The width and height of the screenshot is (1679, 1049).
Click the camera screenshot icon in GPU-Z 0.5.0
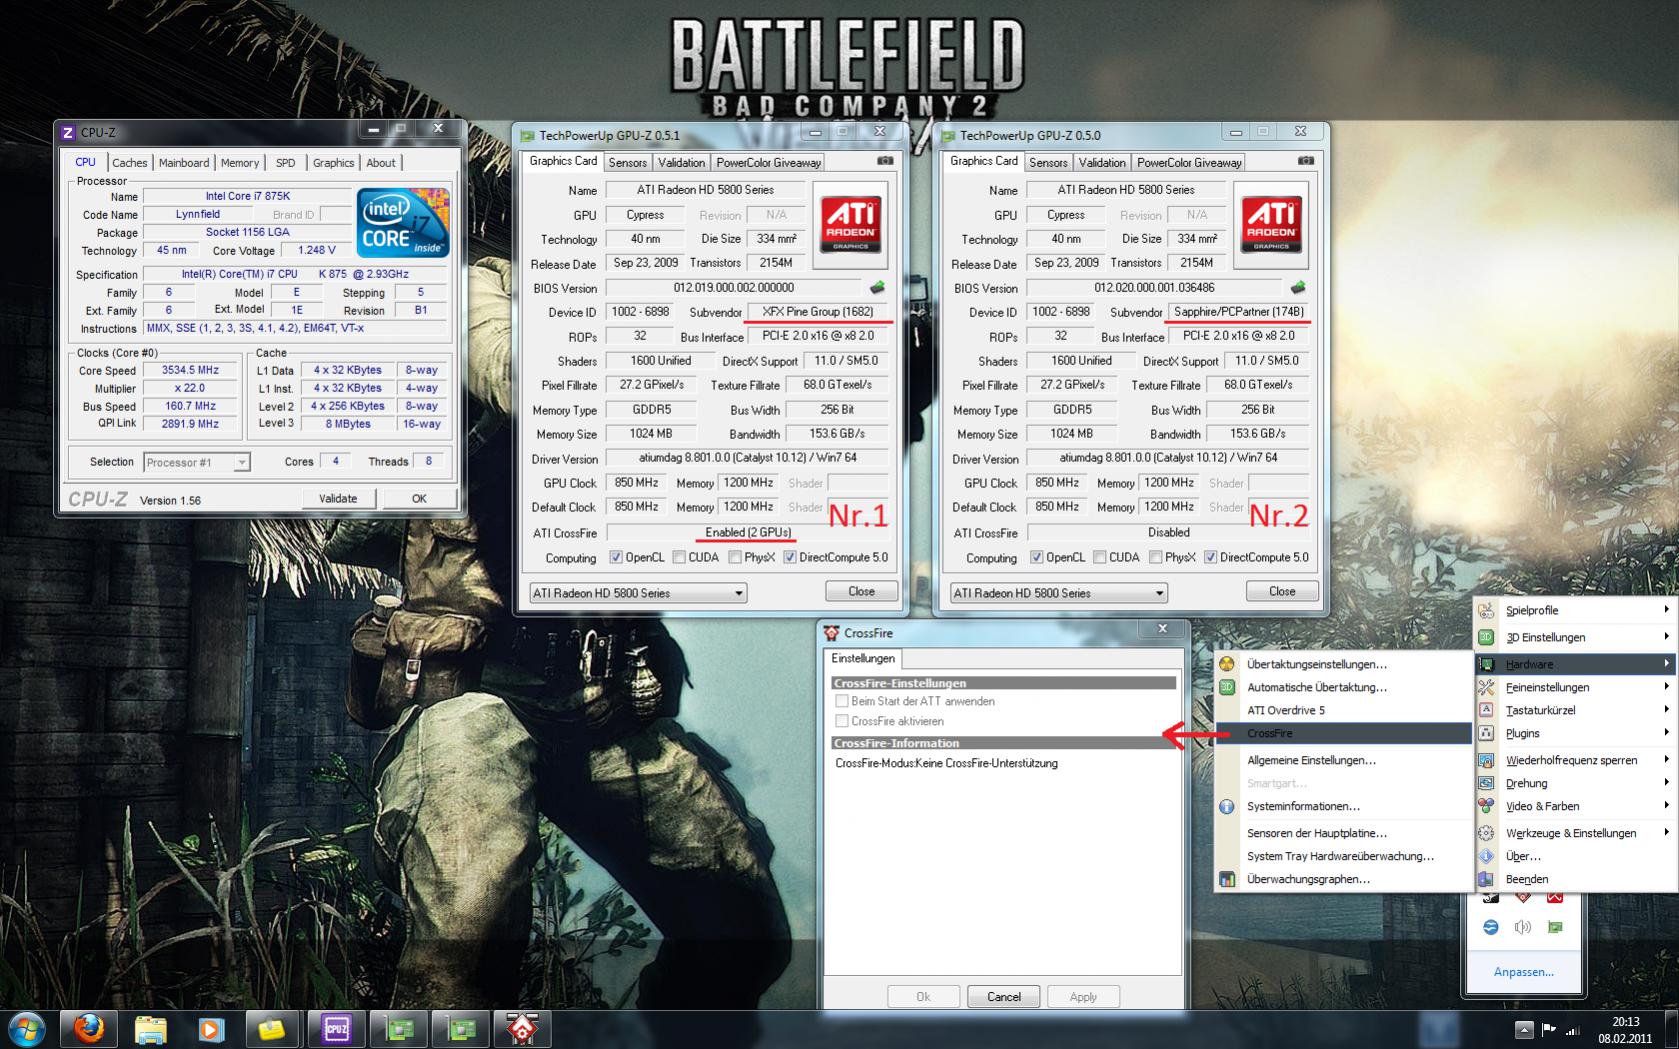click(1306, 161)
